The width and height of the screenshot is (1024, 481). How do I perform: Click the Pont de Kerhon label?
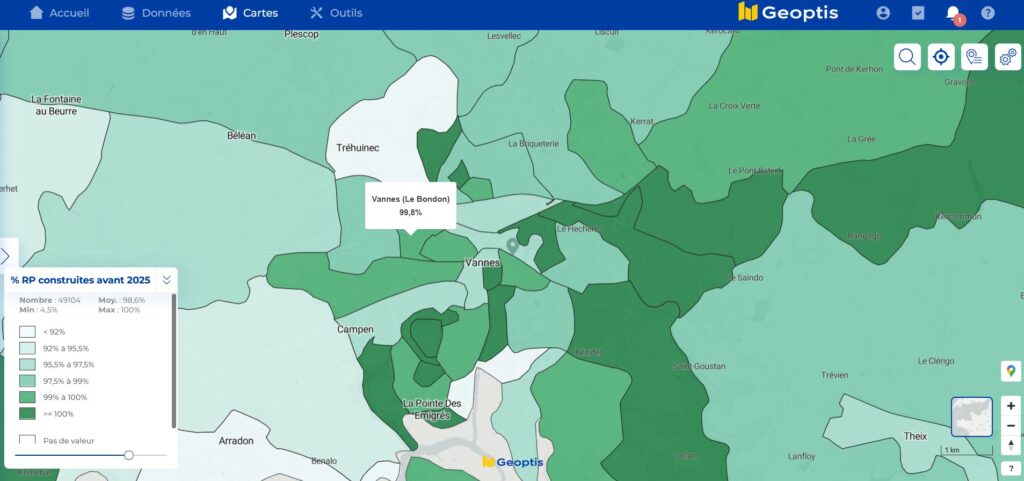click(x=854, y=69)
